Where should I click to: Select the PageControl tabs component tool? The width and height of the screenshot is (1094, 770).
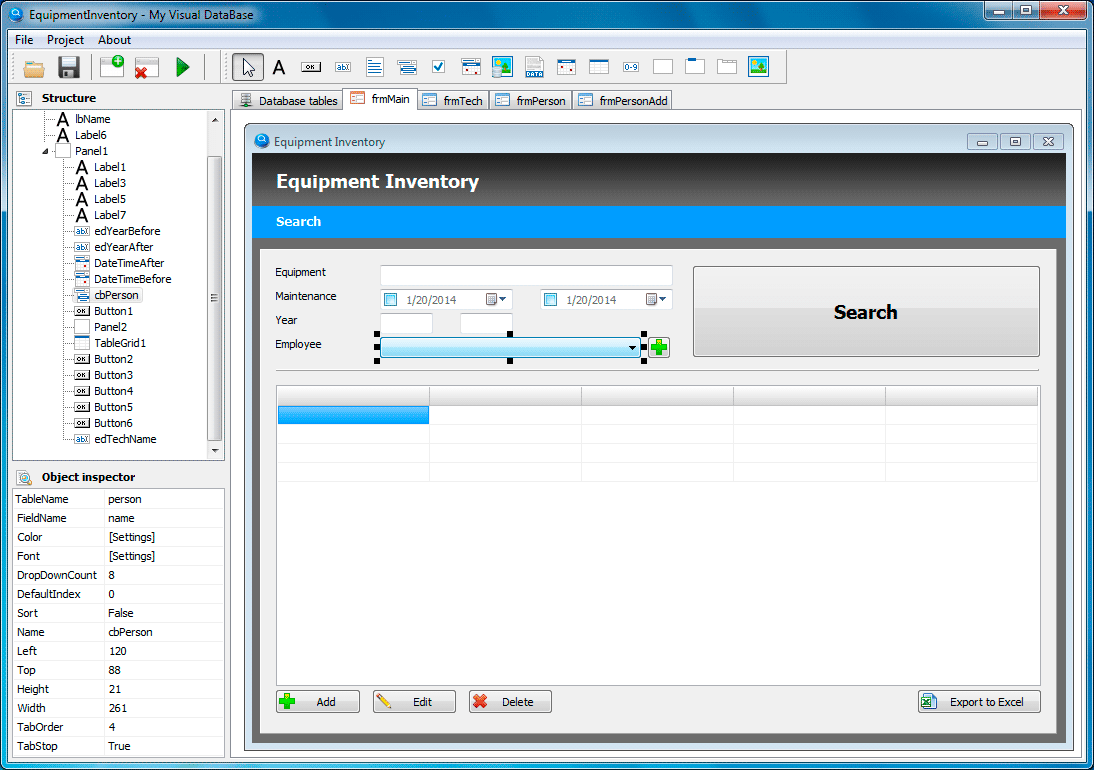click(727, 67)
